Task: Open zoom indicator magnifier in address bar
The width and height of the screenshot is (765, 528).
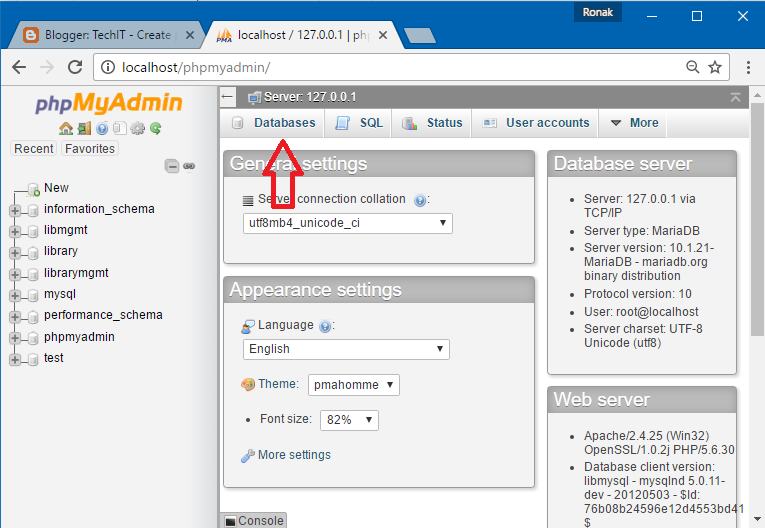Action: point(692,67)
